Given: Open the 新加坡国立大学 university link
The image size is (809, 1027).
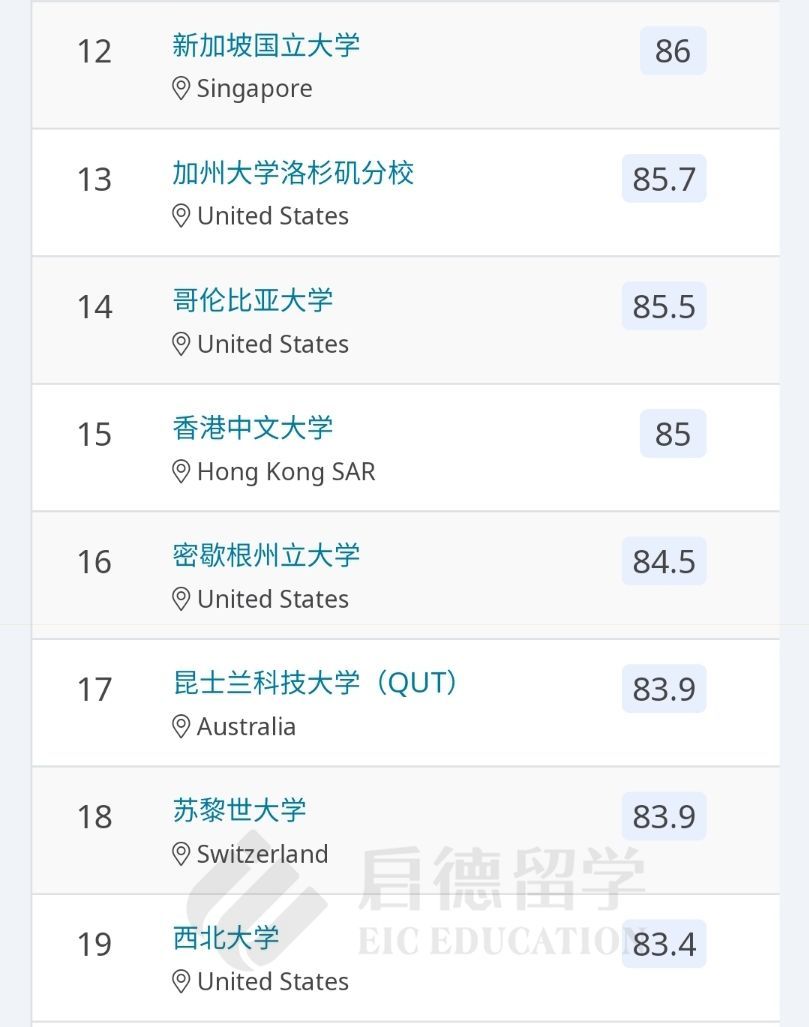Looking at the screenshot, I should (266, 45).
